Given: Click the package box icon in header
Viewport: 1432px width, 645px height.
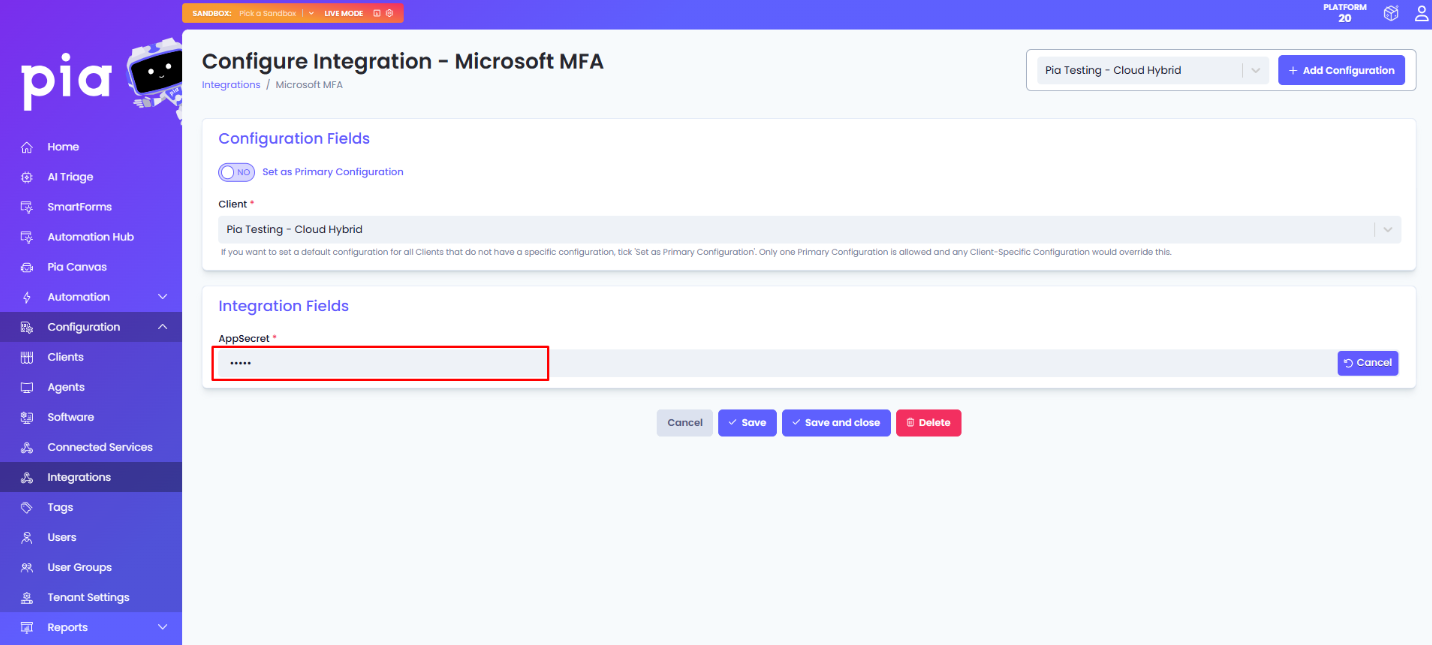Looking at the screenshot, I should point(1391,13).
